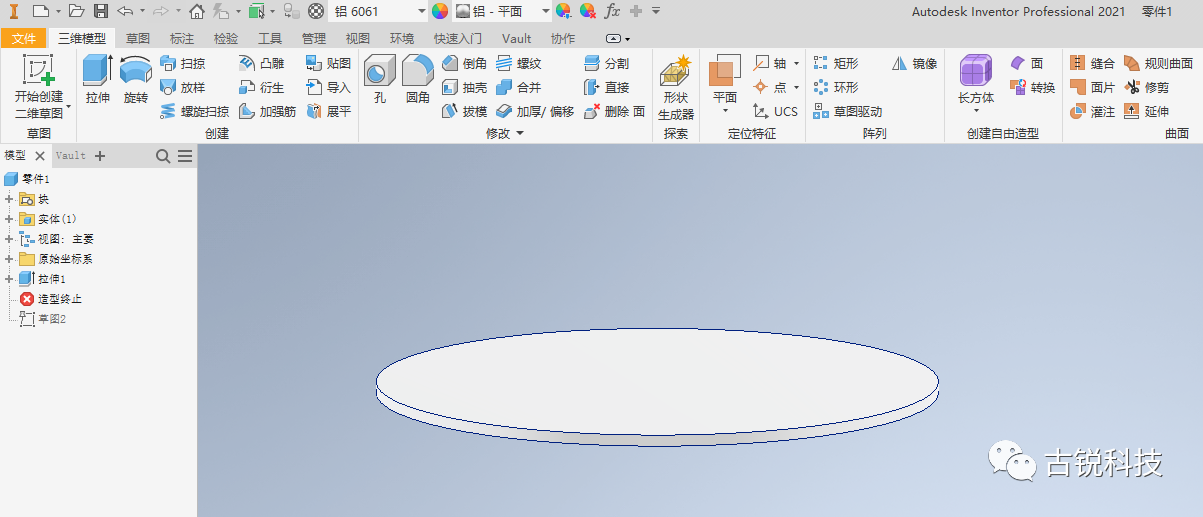Image resolution: width=1203 pixels, height=517 pixels.
Task: Select the 长方体 freeform box tool
Action: tap(975, 82)
